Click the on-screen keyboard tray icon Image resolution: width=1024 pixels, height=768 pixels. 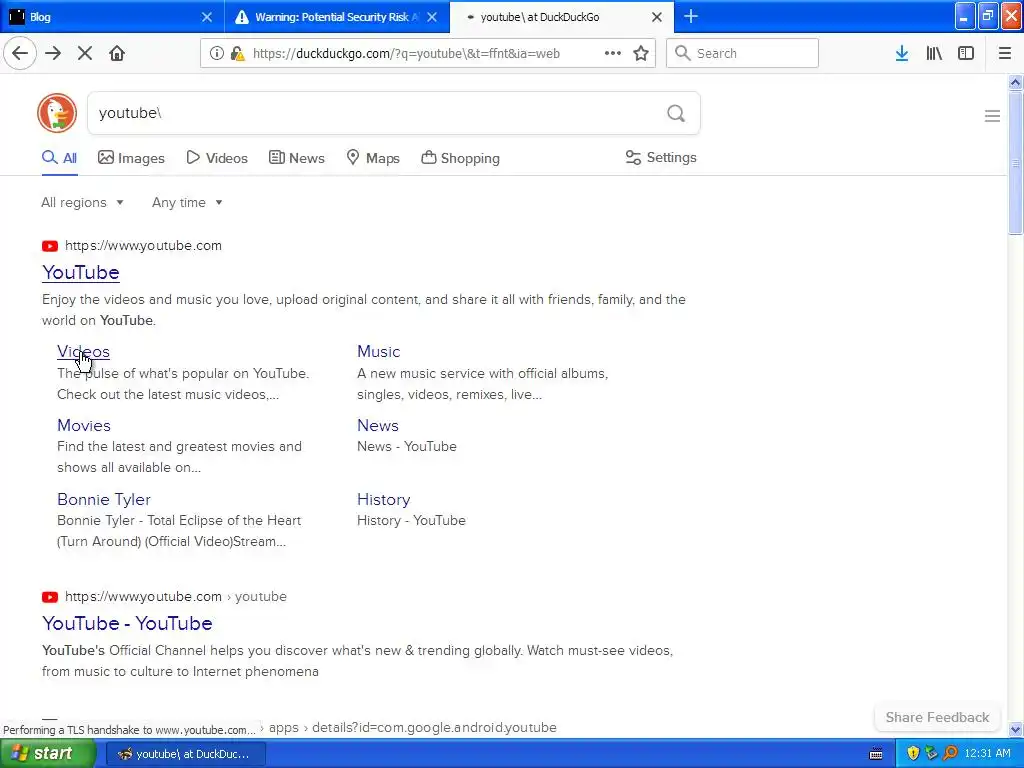click(x=876, y=754)
